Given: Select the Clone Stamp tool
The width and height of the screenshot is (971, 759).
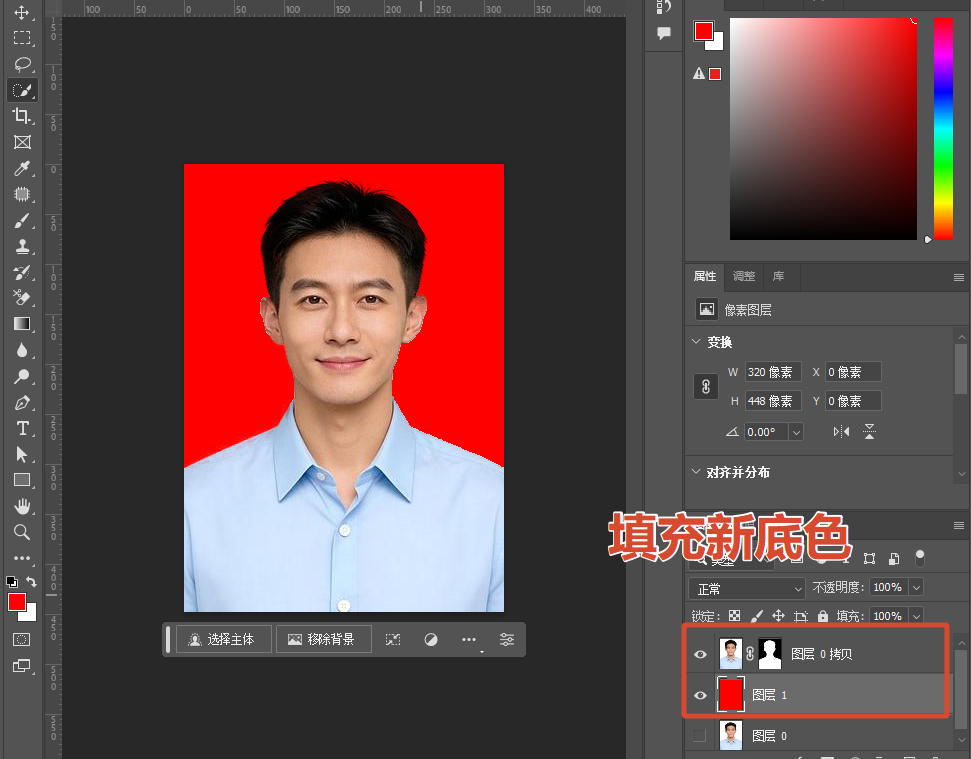Looking at the screenshot, I should click(22, 246).
